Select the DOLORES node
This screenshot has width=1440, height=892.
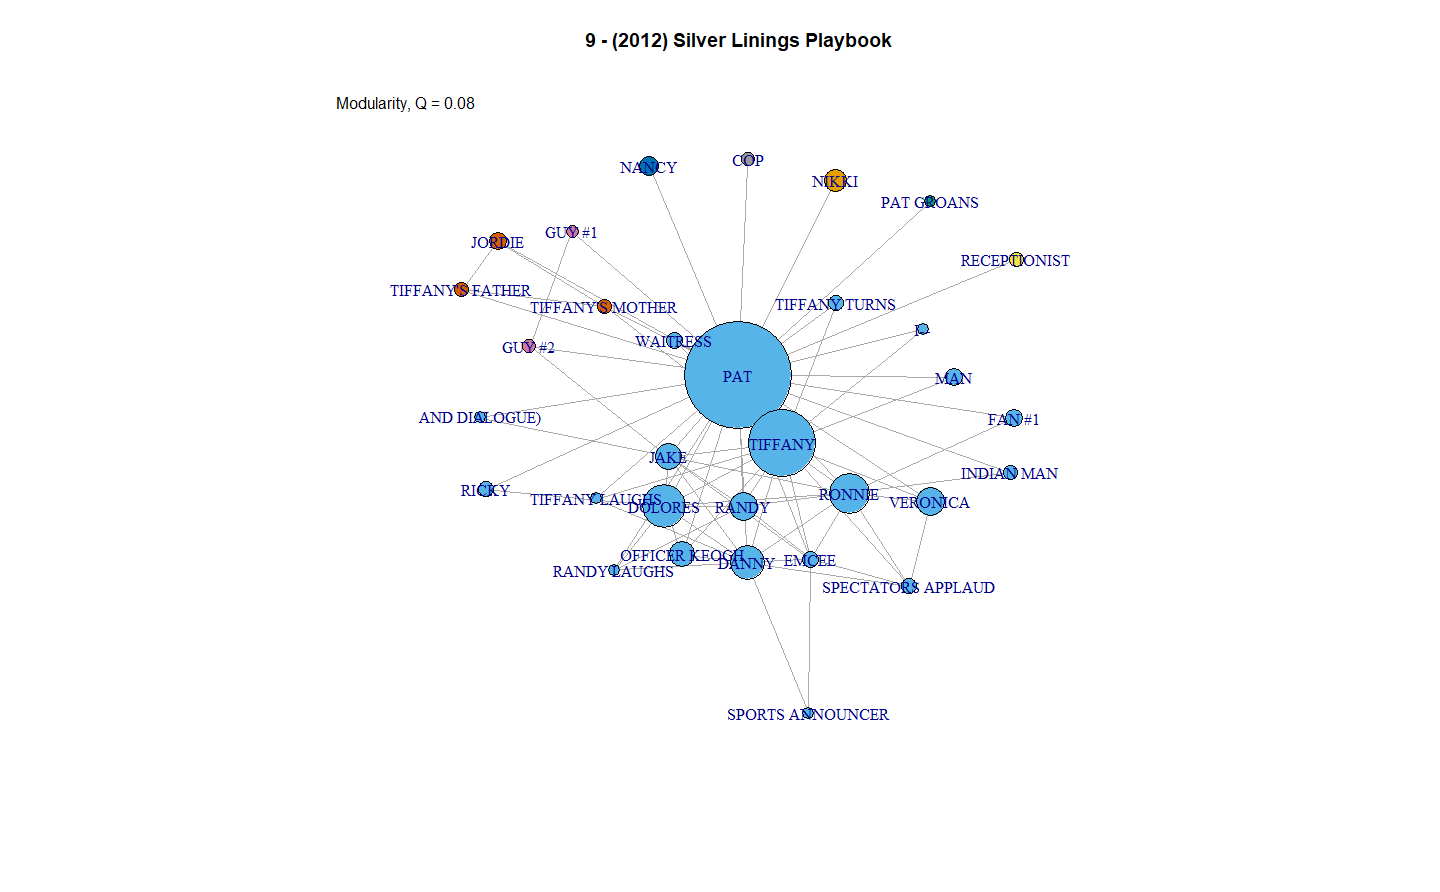[x=664, y=506]
